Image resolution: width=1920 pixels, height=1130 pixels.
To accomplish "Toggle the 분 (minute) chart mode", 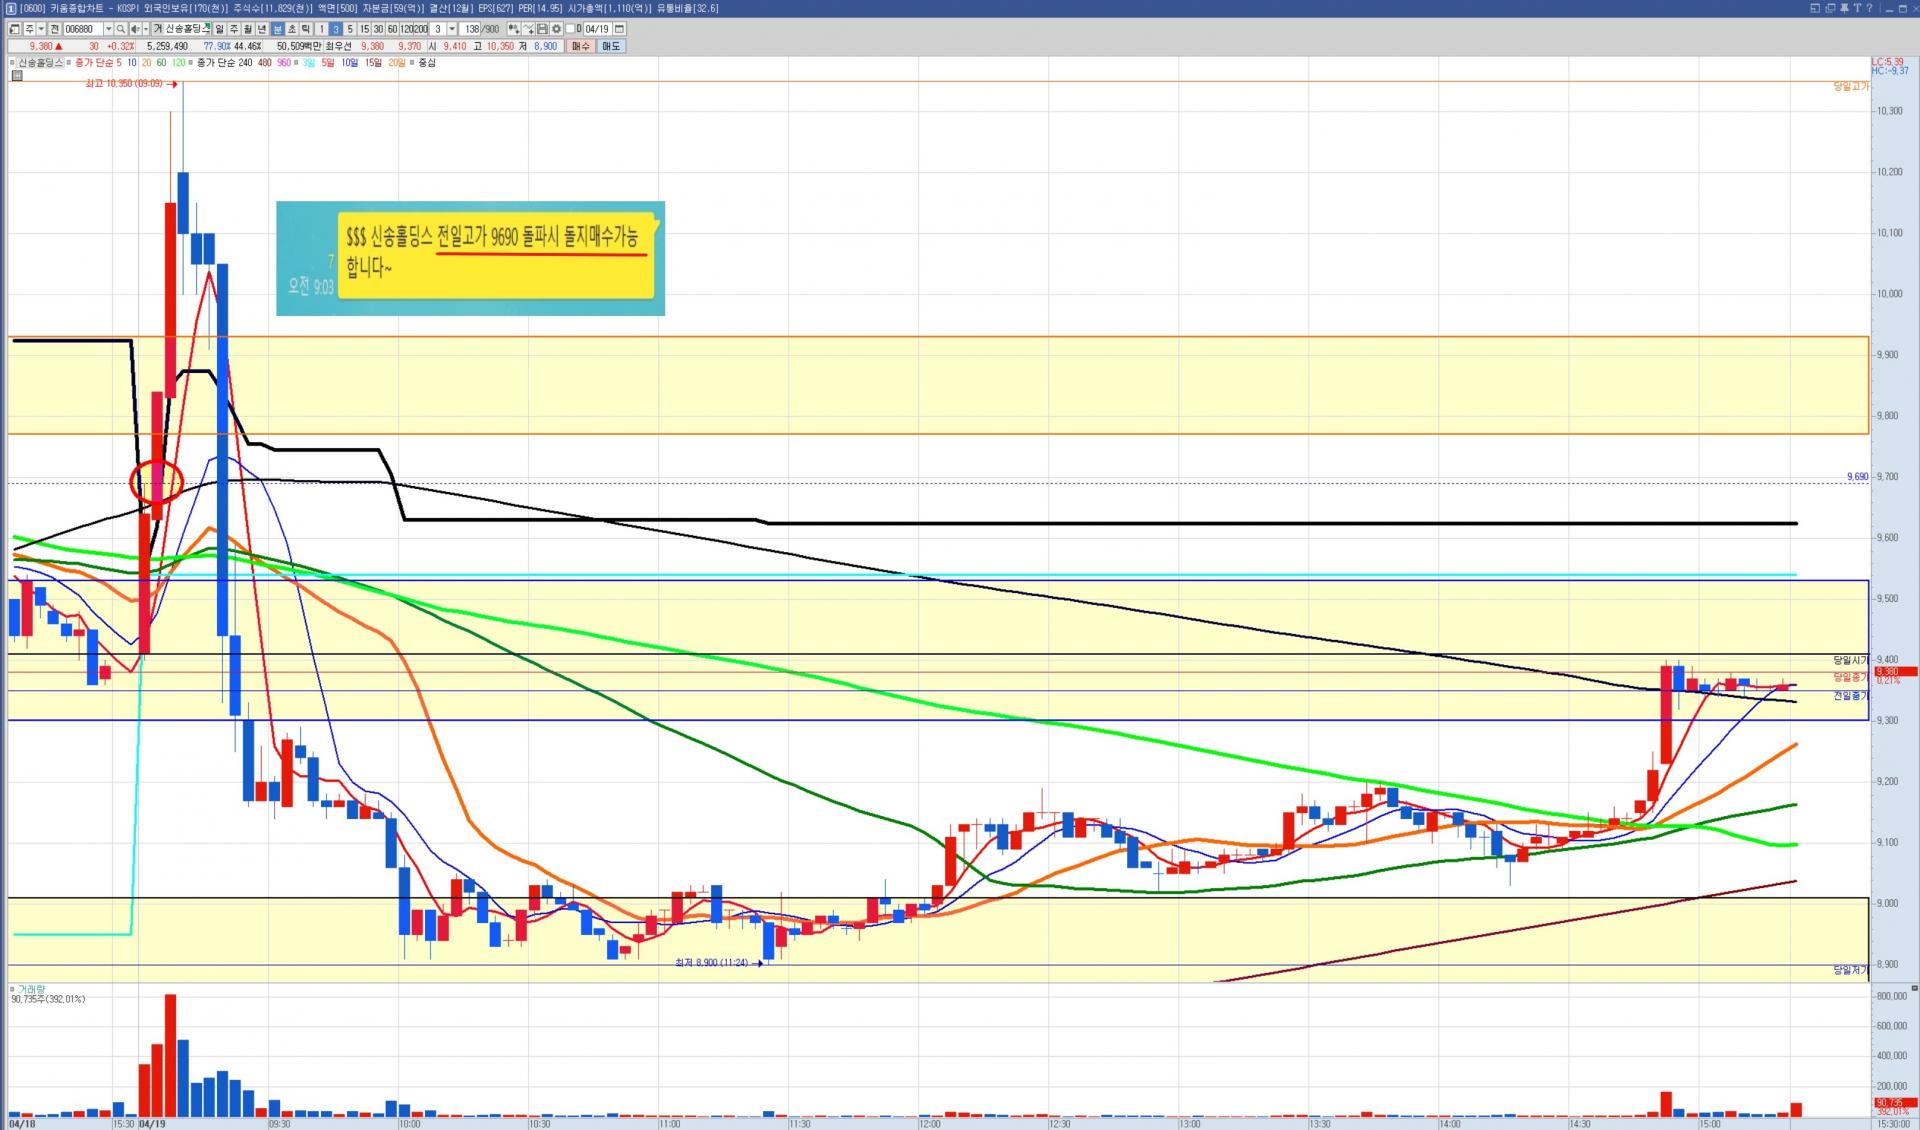I will pos(278,29).
